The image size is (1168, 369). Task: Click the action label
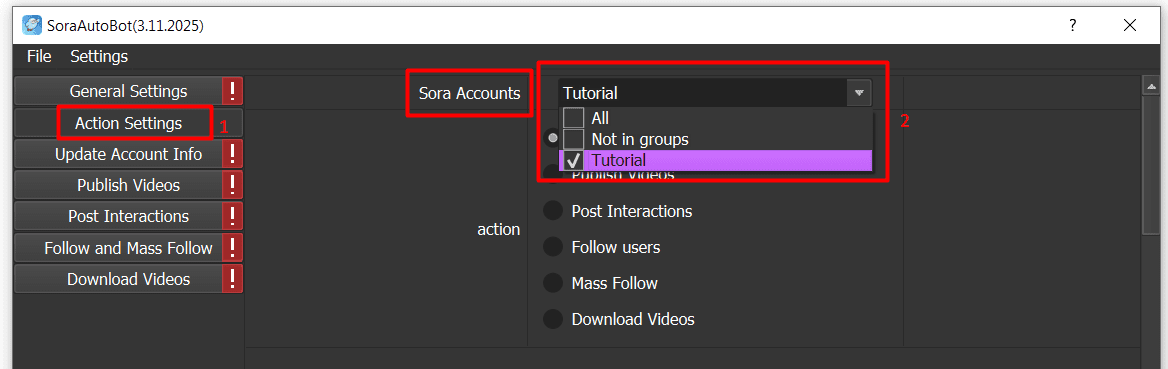tap(498, 230)
